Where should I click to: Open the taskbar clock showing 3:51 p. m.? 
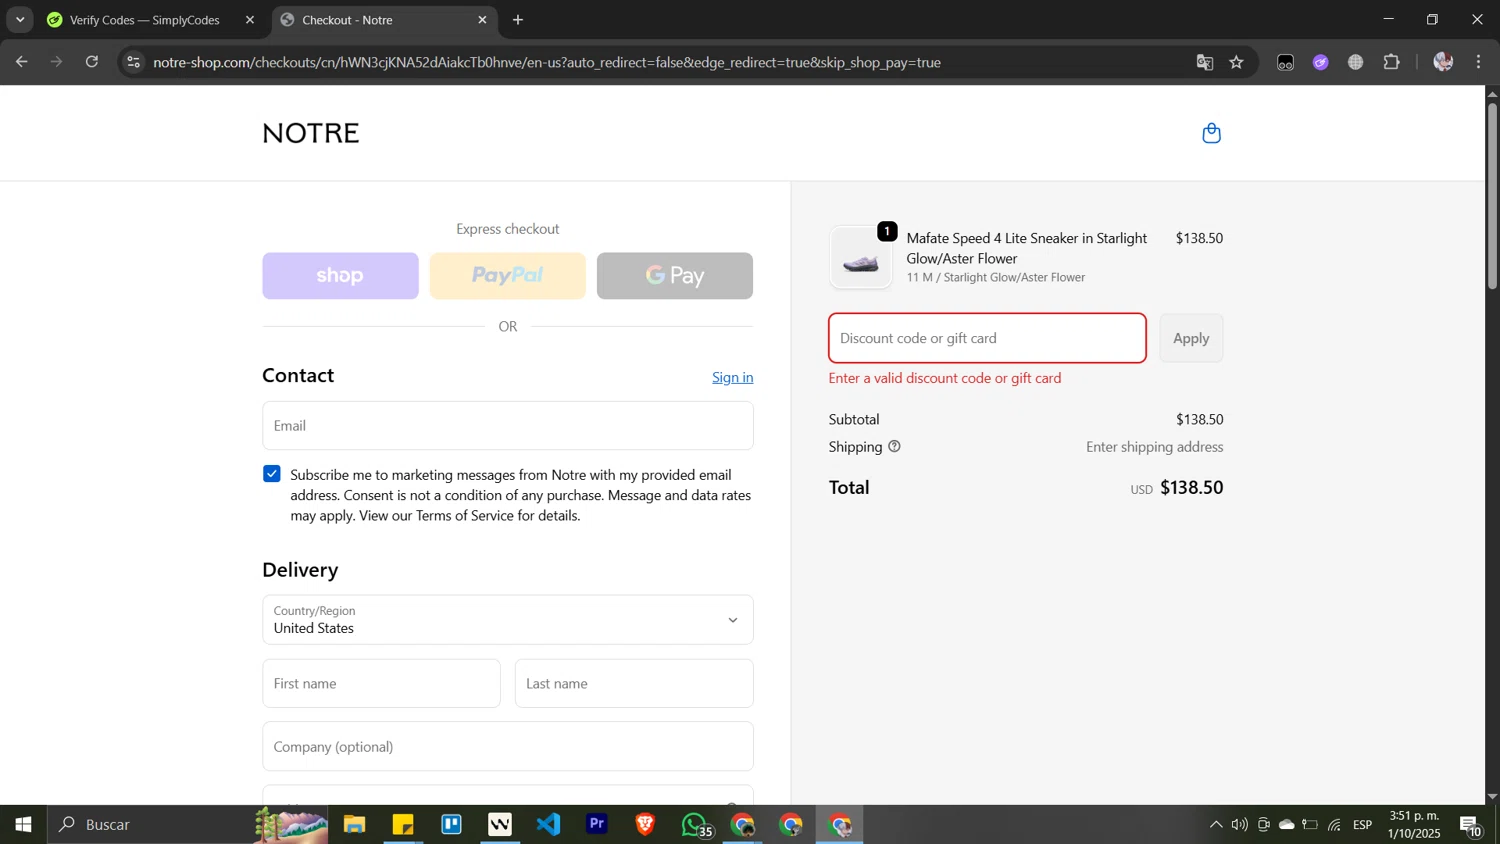pyautogui.click(x=1414, y=825)
